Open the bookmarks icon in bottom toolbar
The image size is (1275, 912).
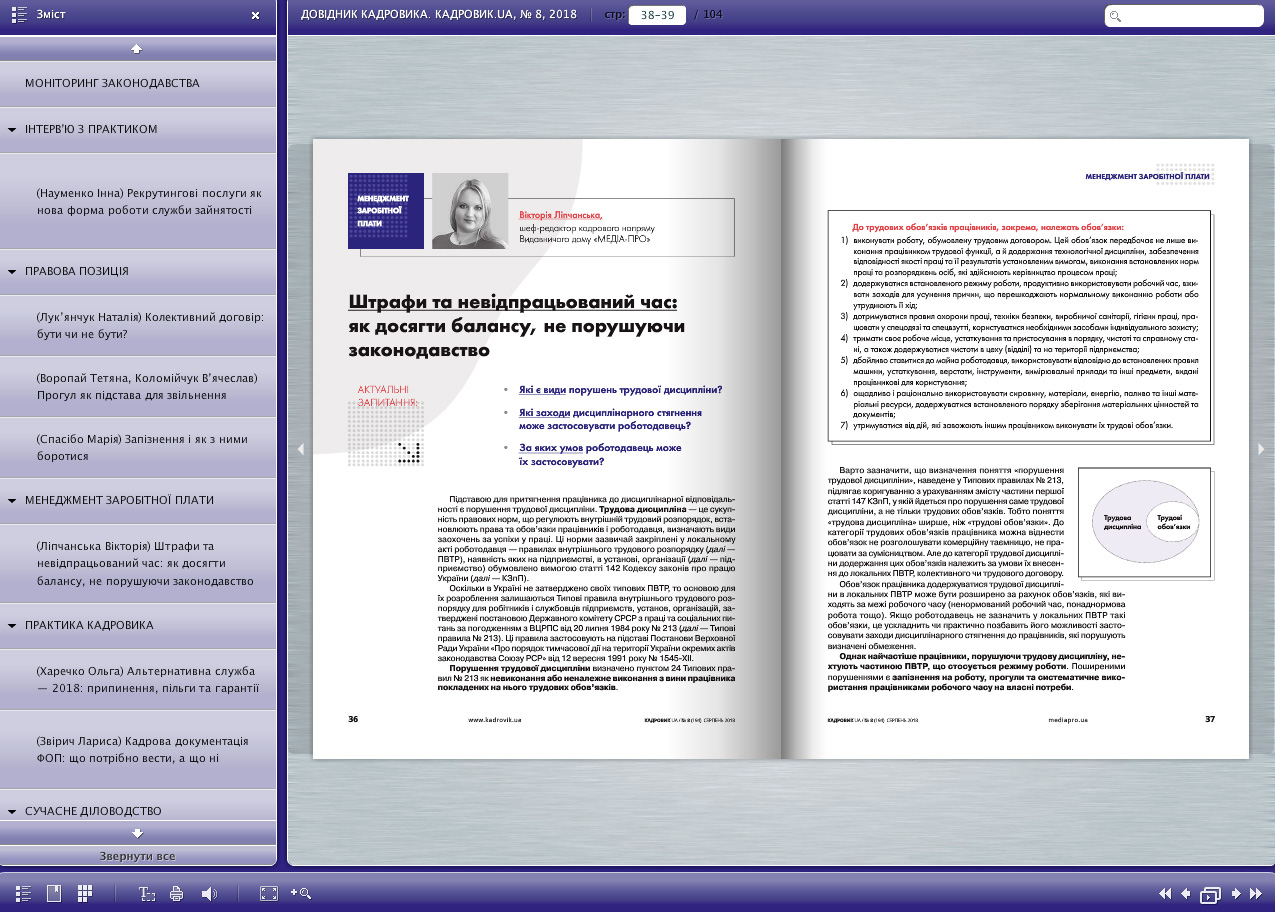(54, 893)
